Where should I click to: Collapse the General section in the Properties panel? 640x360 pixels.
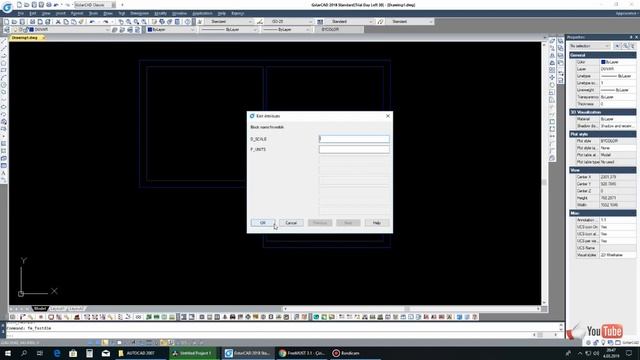[602, 55]
